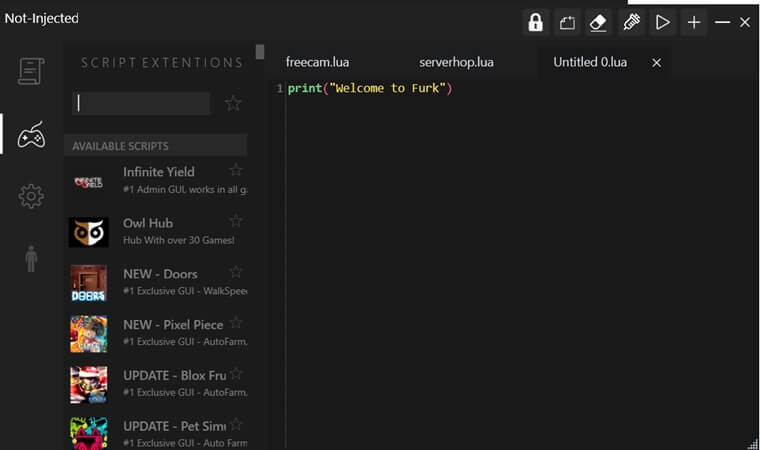The image size is (760, 450).
Task: Click the AVAILABLE SCRIPTS header
Action: point(156,146)
